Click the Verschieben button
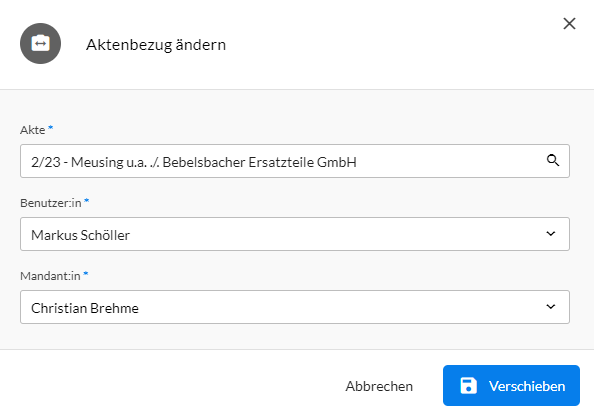 (511, 386)
